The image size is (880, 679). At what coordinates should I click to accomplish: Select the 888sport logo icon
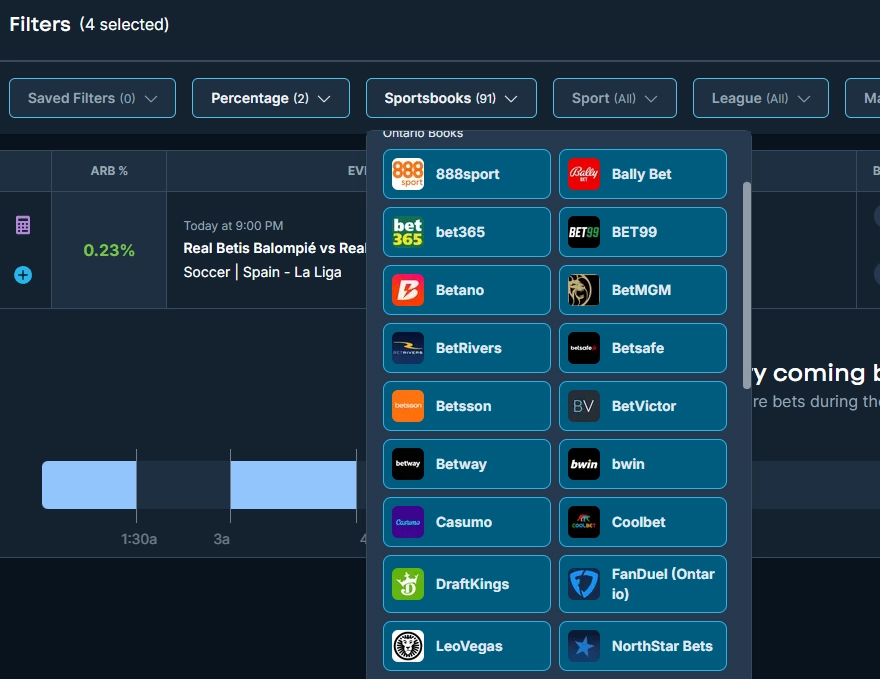coord(408,174)
